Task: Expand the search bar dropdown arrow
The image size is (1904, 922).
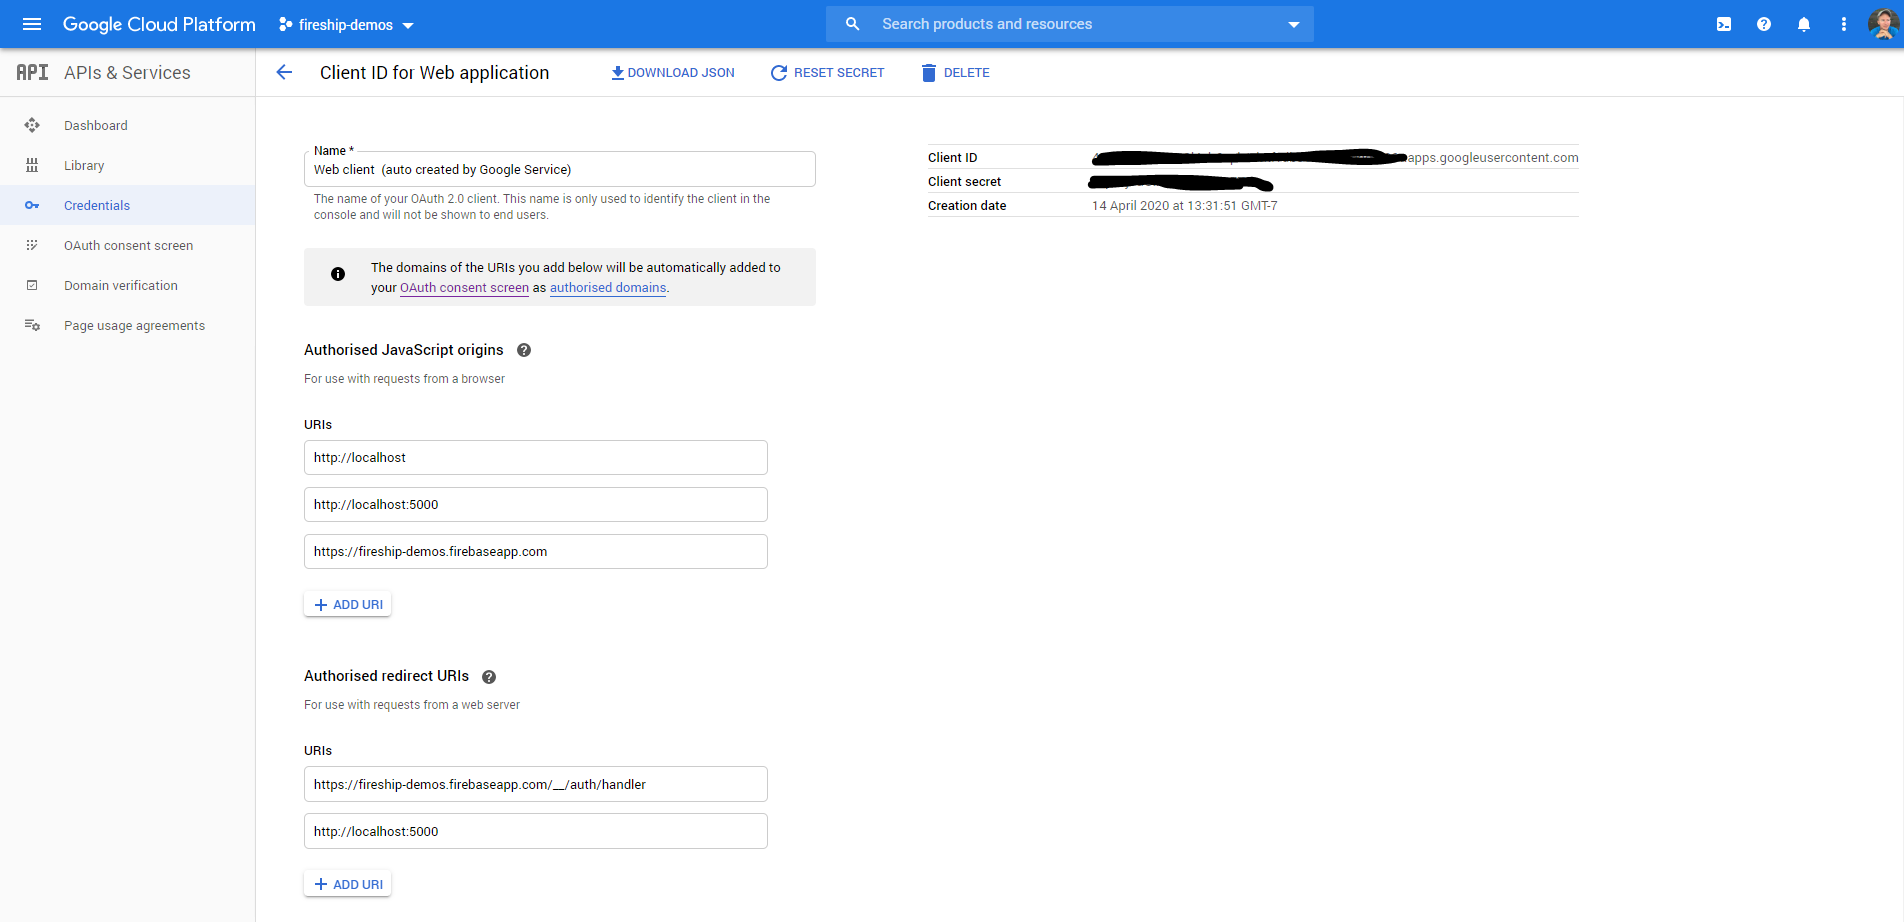Action: tap(1293, 24)
